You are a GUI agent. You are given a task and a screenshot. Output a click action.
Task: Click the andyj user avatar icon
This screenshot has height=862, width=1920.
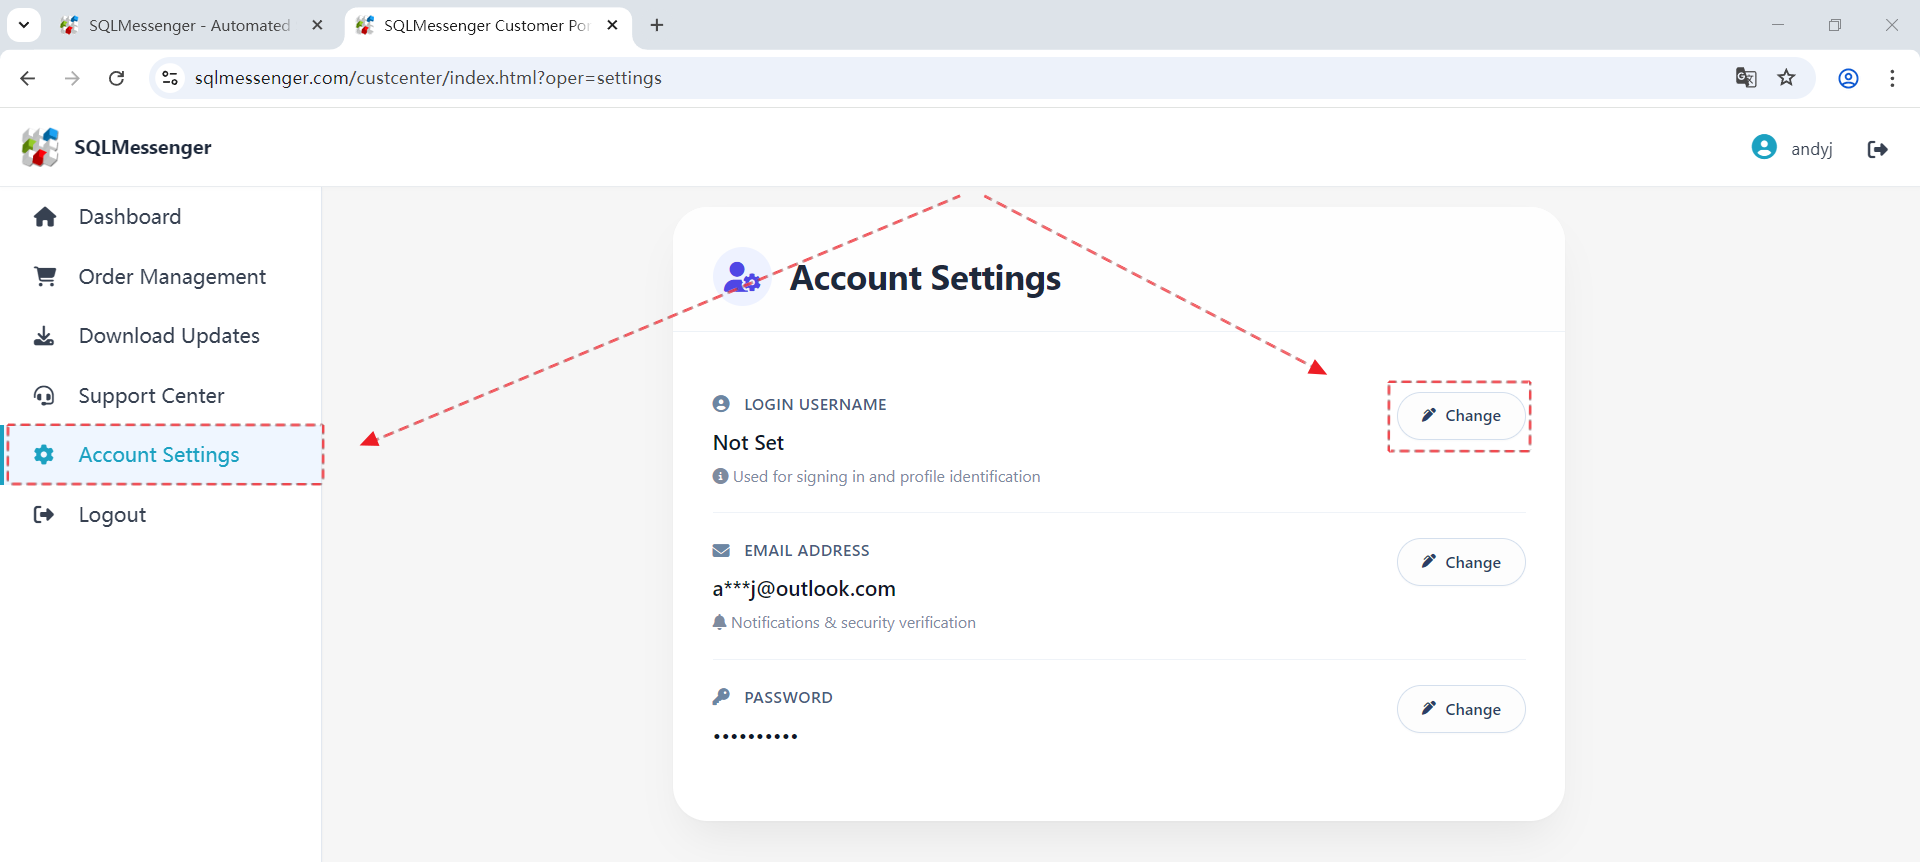coord(1764,148)
